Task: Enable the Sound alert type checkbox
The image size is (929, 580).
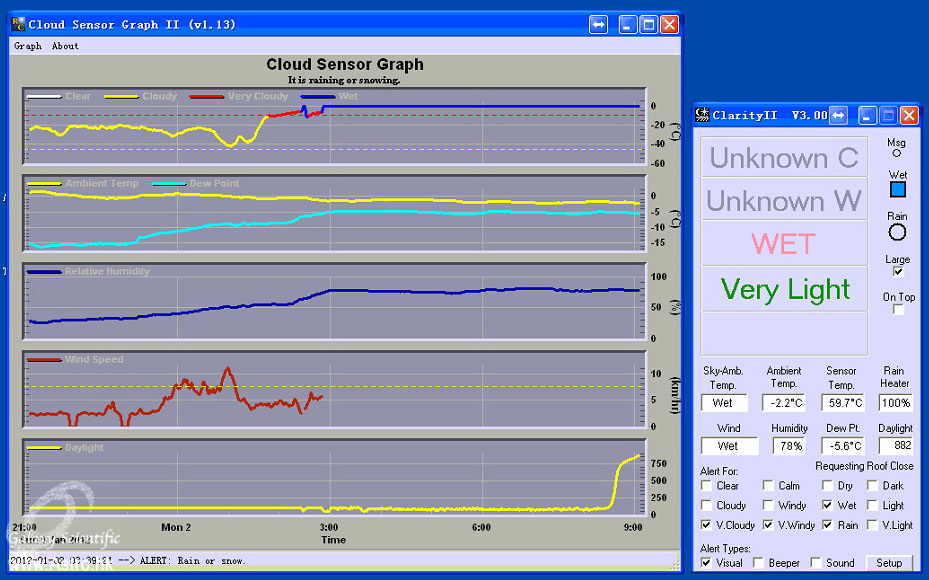Action: click(816, 563)
